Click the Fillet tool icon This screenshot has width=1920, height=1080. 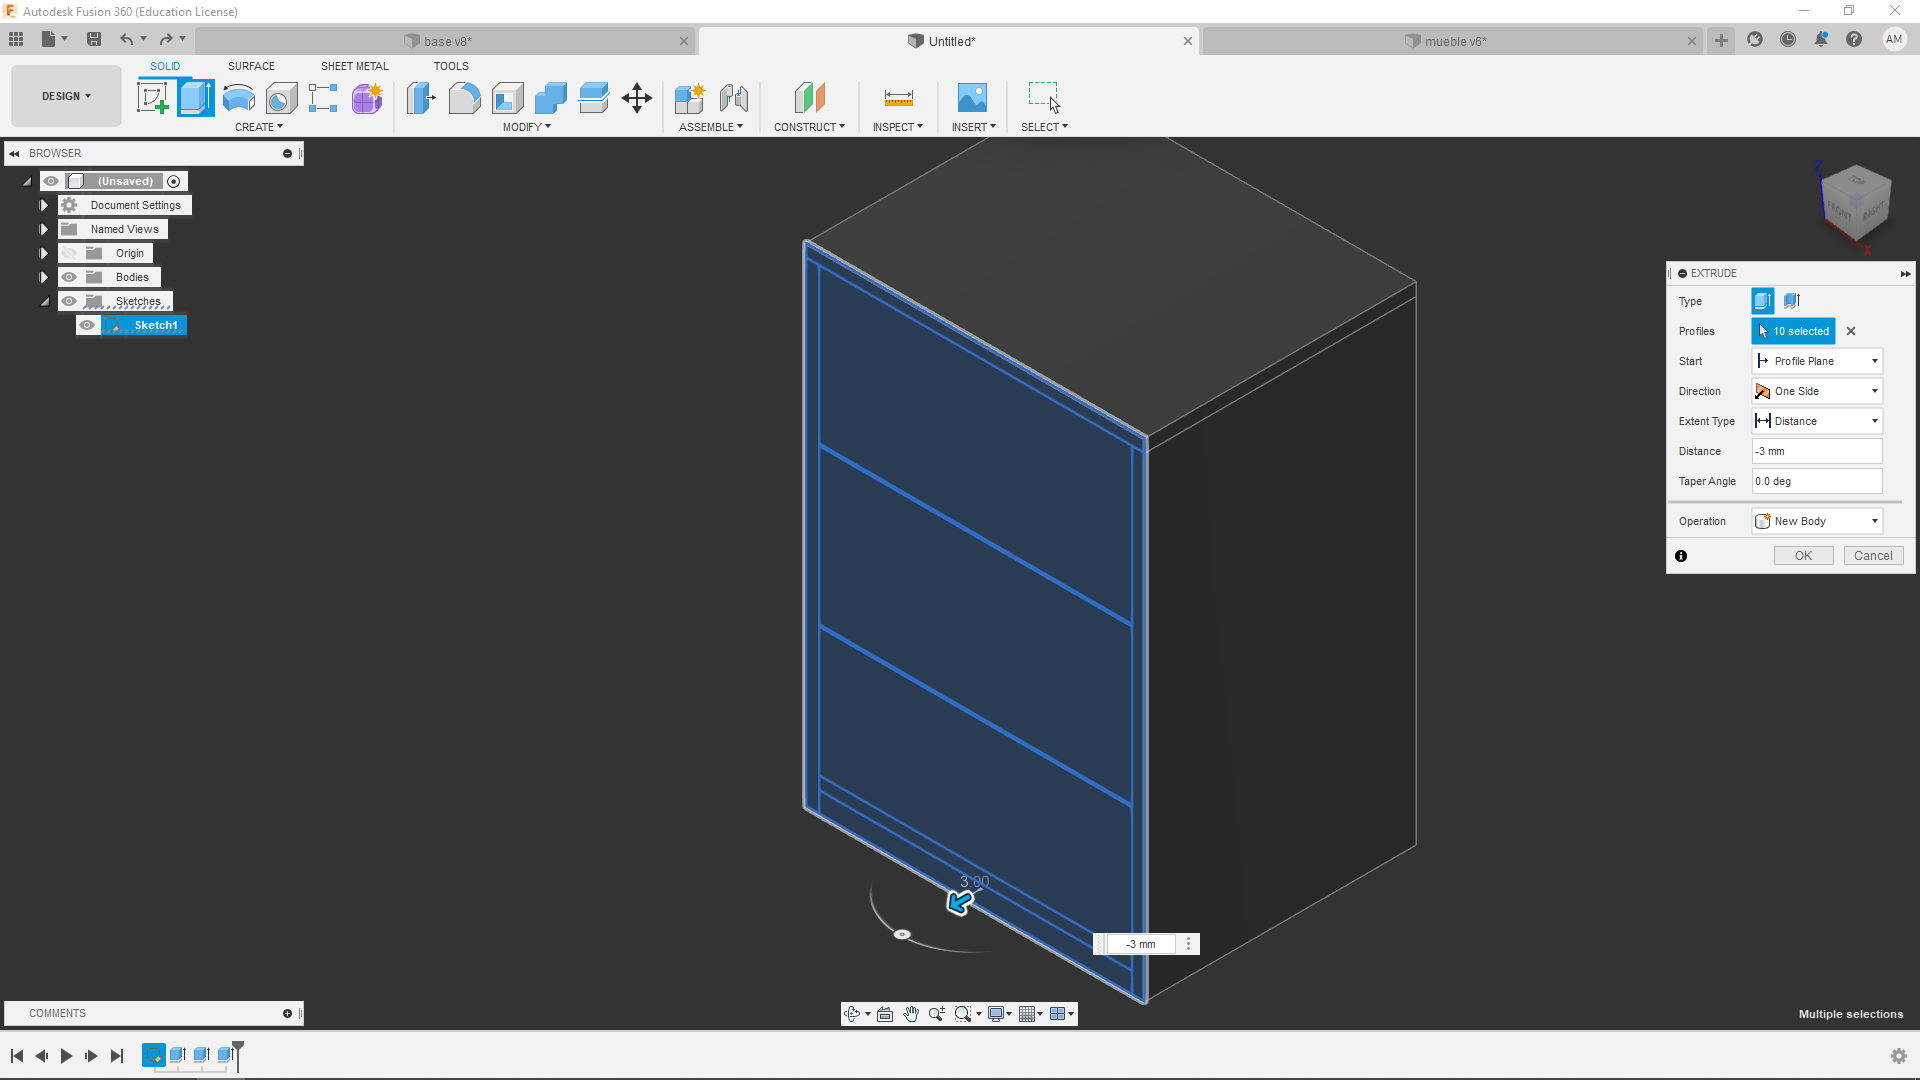click(x=464, y=98)
